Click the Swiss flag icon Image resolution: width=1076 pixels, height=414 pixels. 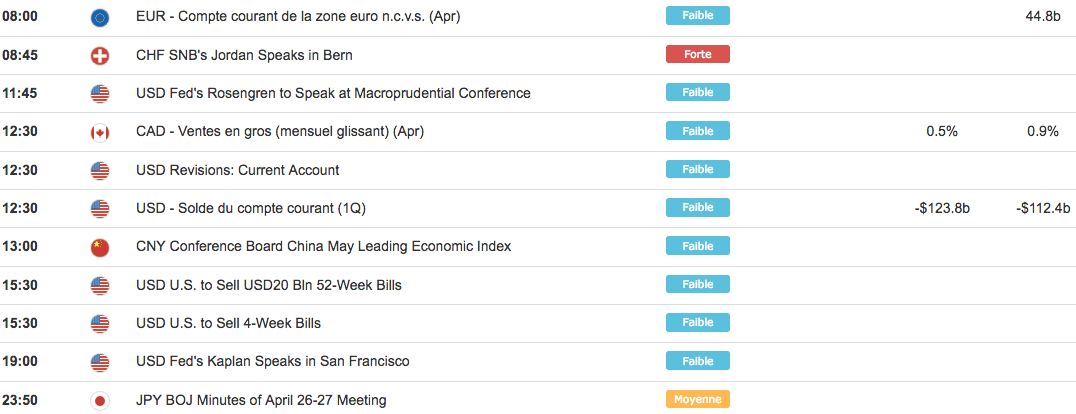coord(99,56)
